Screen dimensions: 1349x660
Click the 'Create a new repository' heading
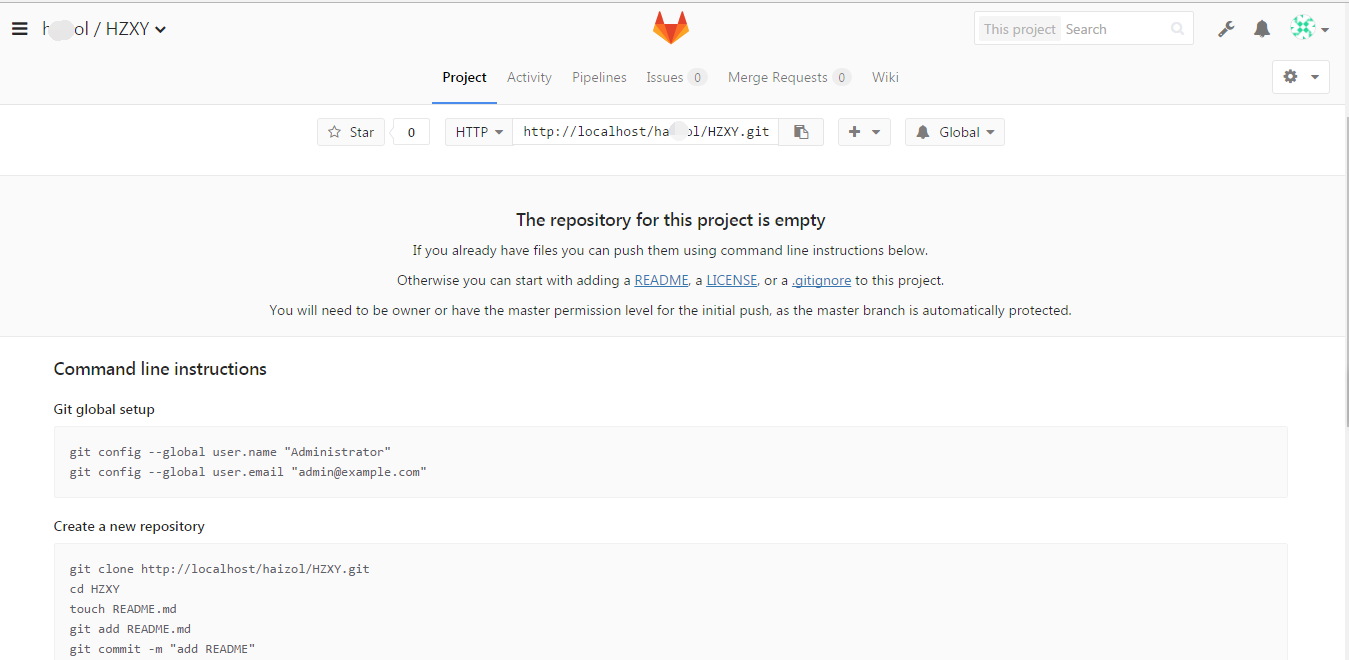tap(129, 526)
